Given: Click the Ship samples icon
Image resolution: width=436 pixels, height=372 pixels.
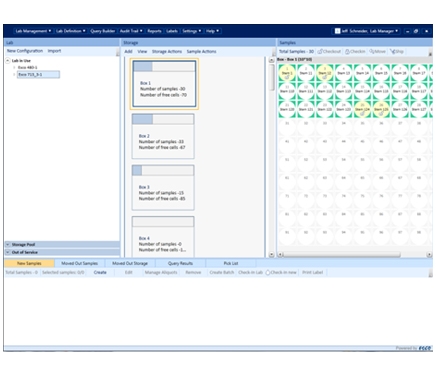Looking at the screenshot, I should click(393, 51).
